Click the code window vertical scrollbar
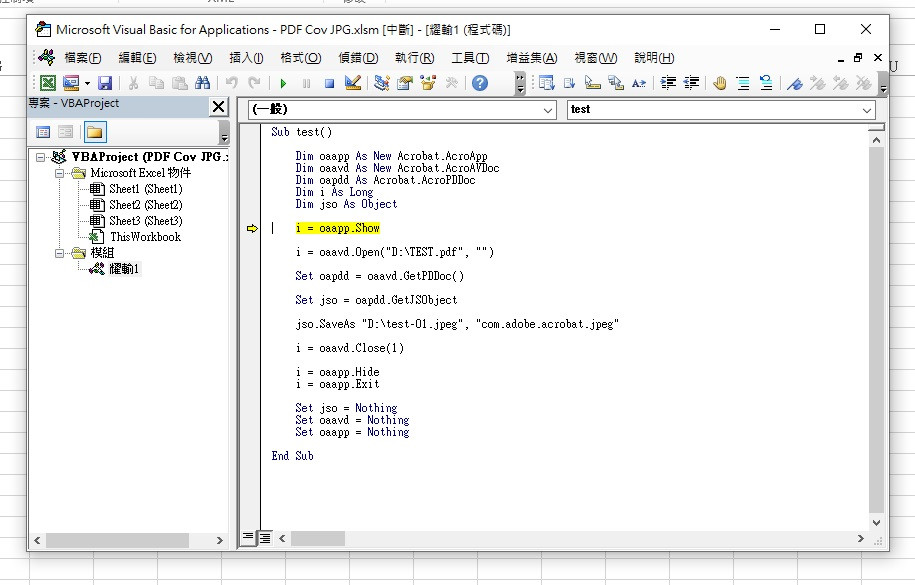Screen dimensions: 915x585 (x=876, y=331)
